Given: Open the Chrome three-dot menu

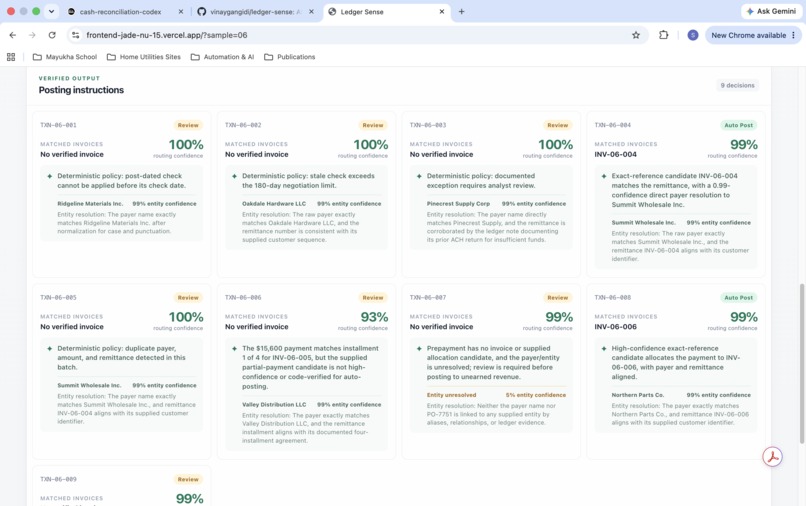Looking at the screenshot, I should pyautogui.click(x=794, y=35).
